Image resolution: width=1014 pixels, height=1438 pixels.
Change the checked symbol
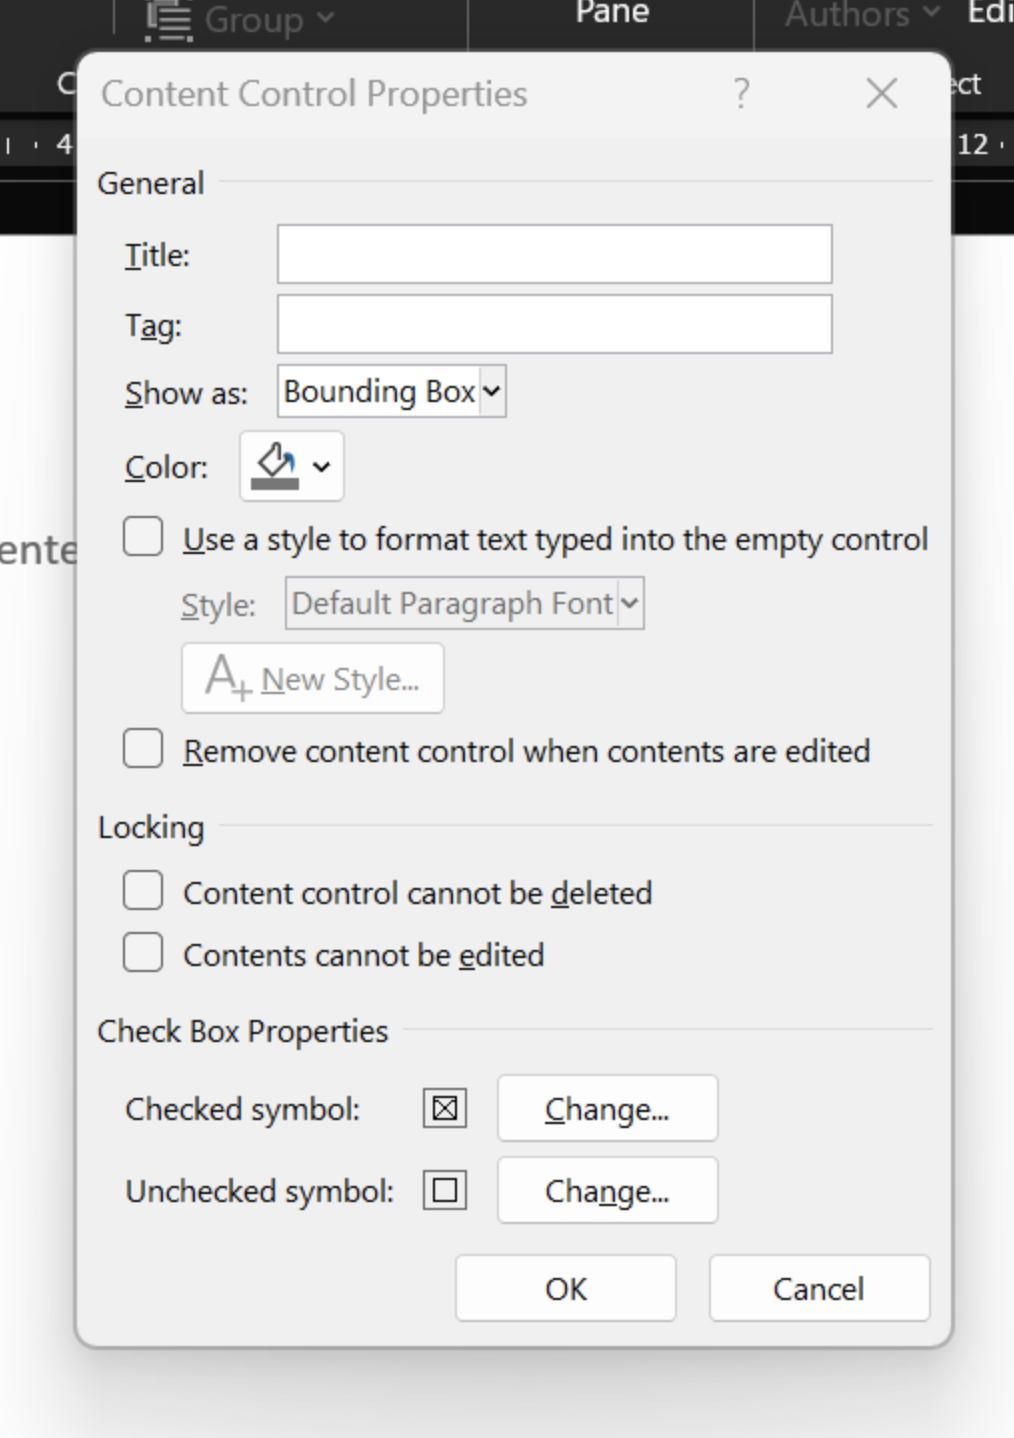tap(607, 1109)
